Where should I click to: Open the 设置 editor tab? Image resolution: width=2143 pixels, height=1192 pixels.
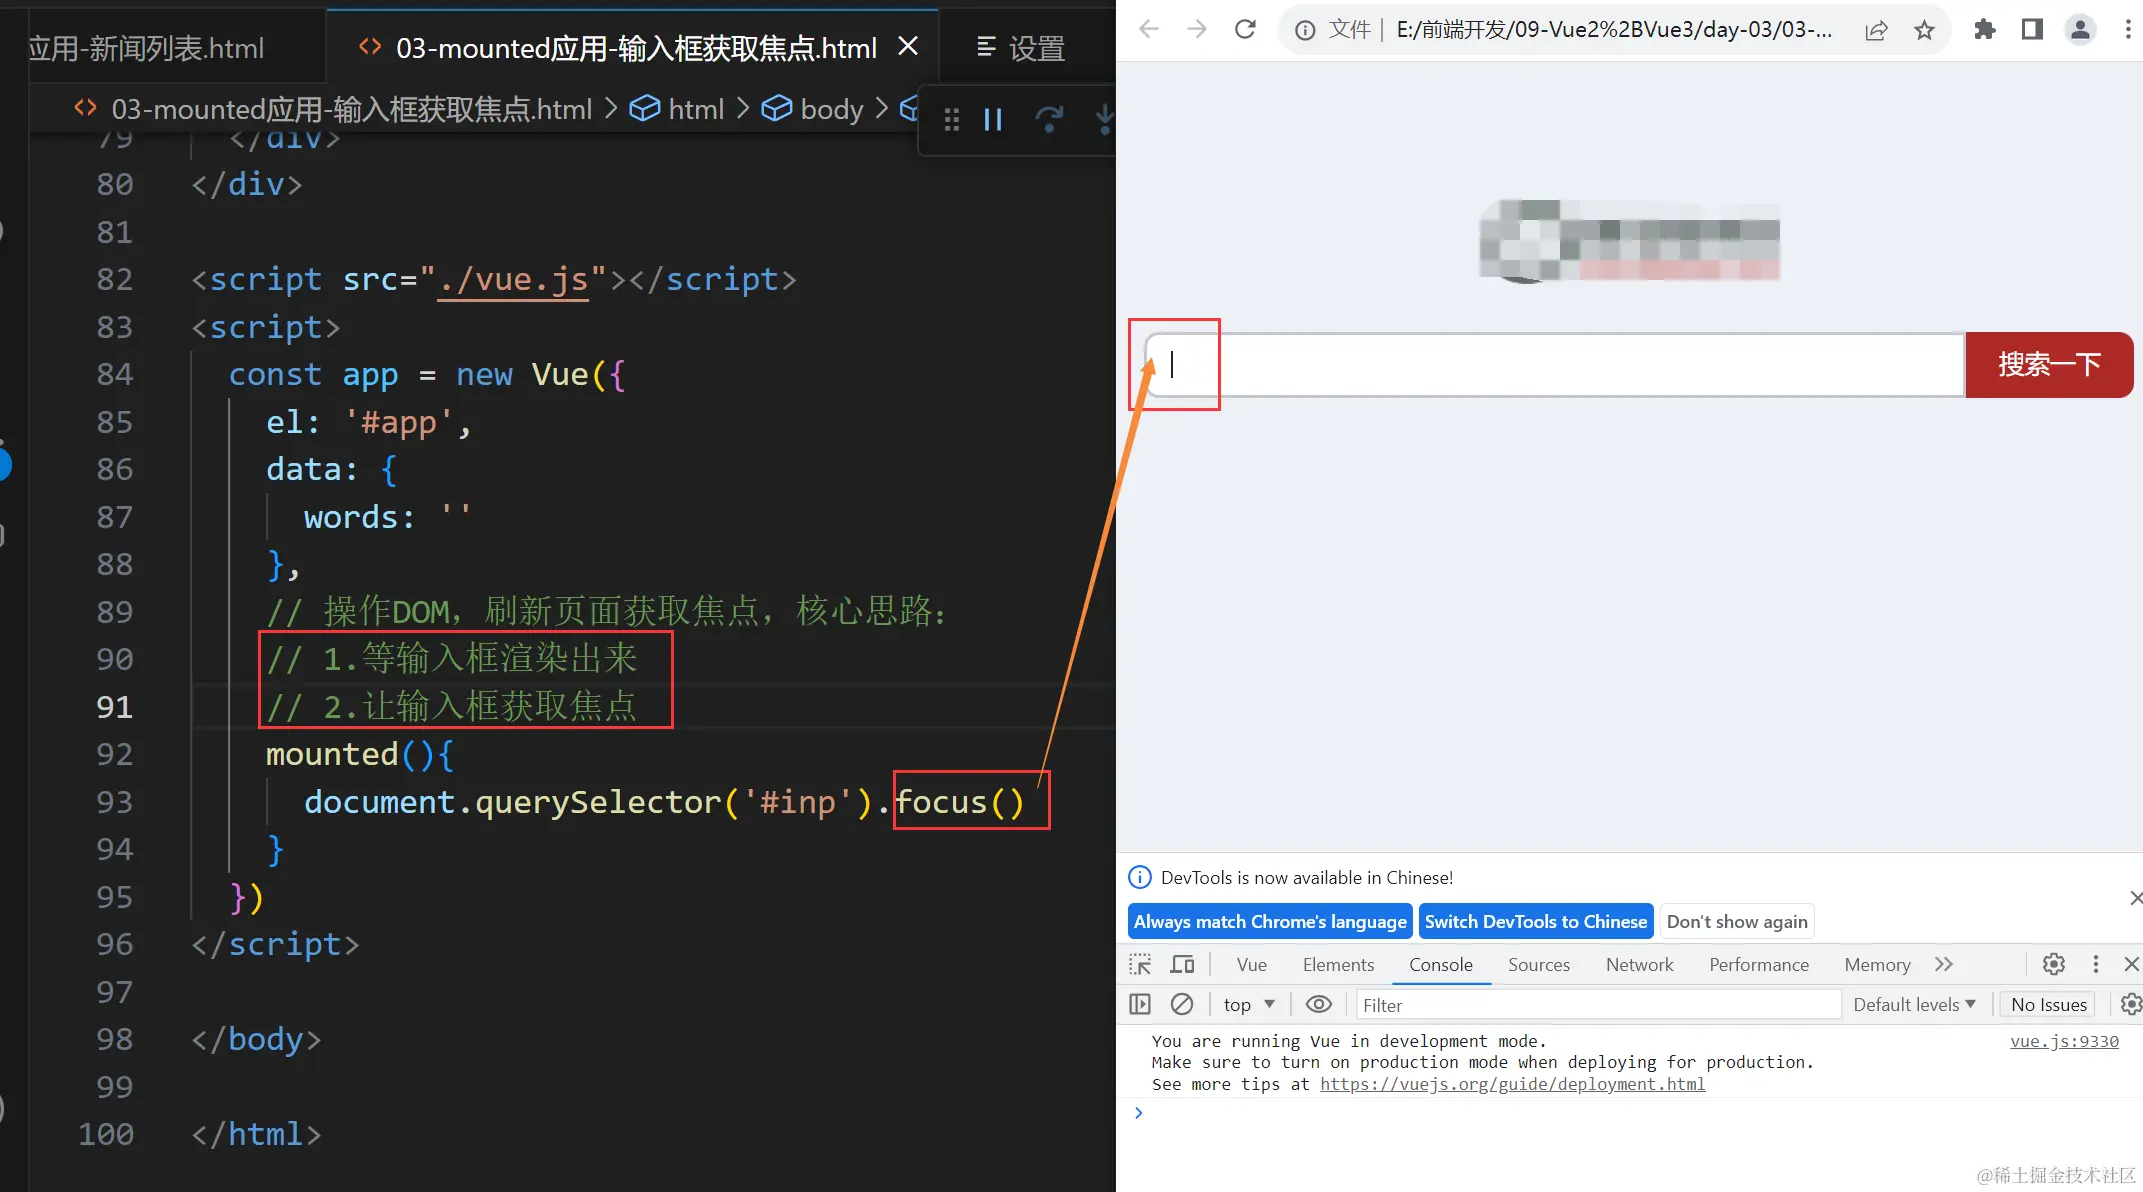(x=1021, y=47)
